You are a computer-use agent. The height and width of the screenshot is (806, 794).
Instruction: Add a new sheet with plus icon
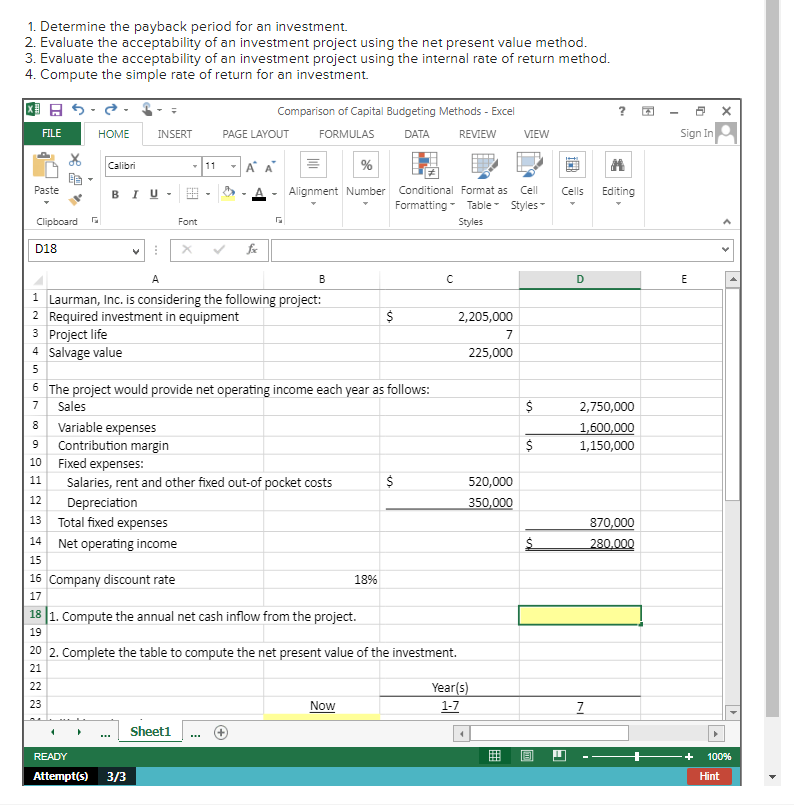pyautogui.click(x=221, y=732)
